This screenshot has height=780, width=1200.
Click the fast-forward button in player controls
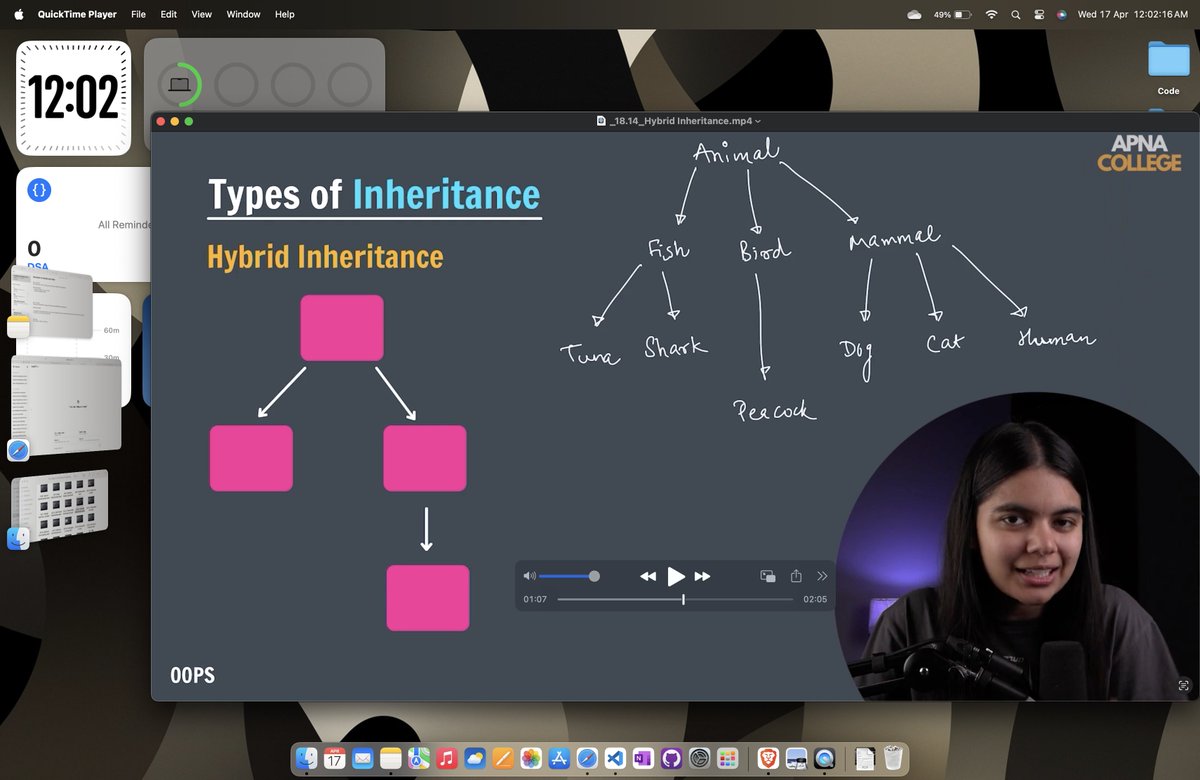[702, 576]
